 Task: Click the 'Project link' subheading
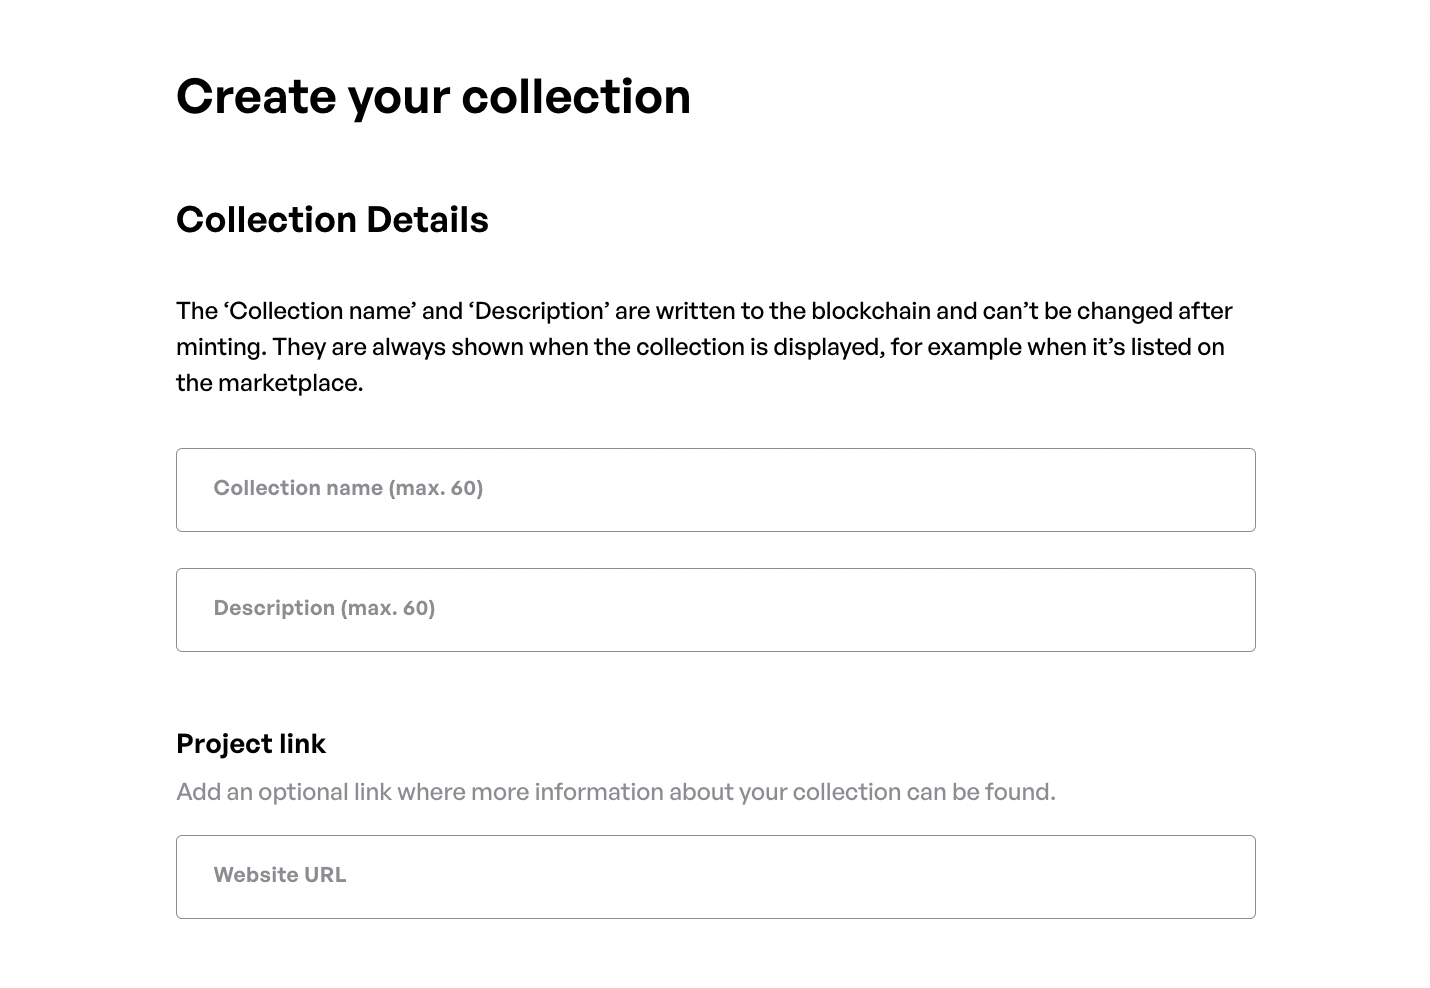point(251,744)
